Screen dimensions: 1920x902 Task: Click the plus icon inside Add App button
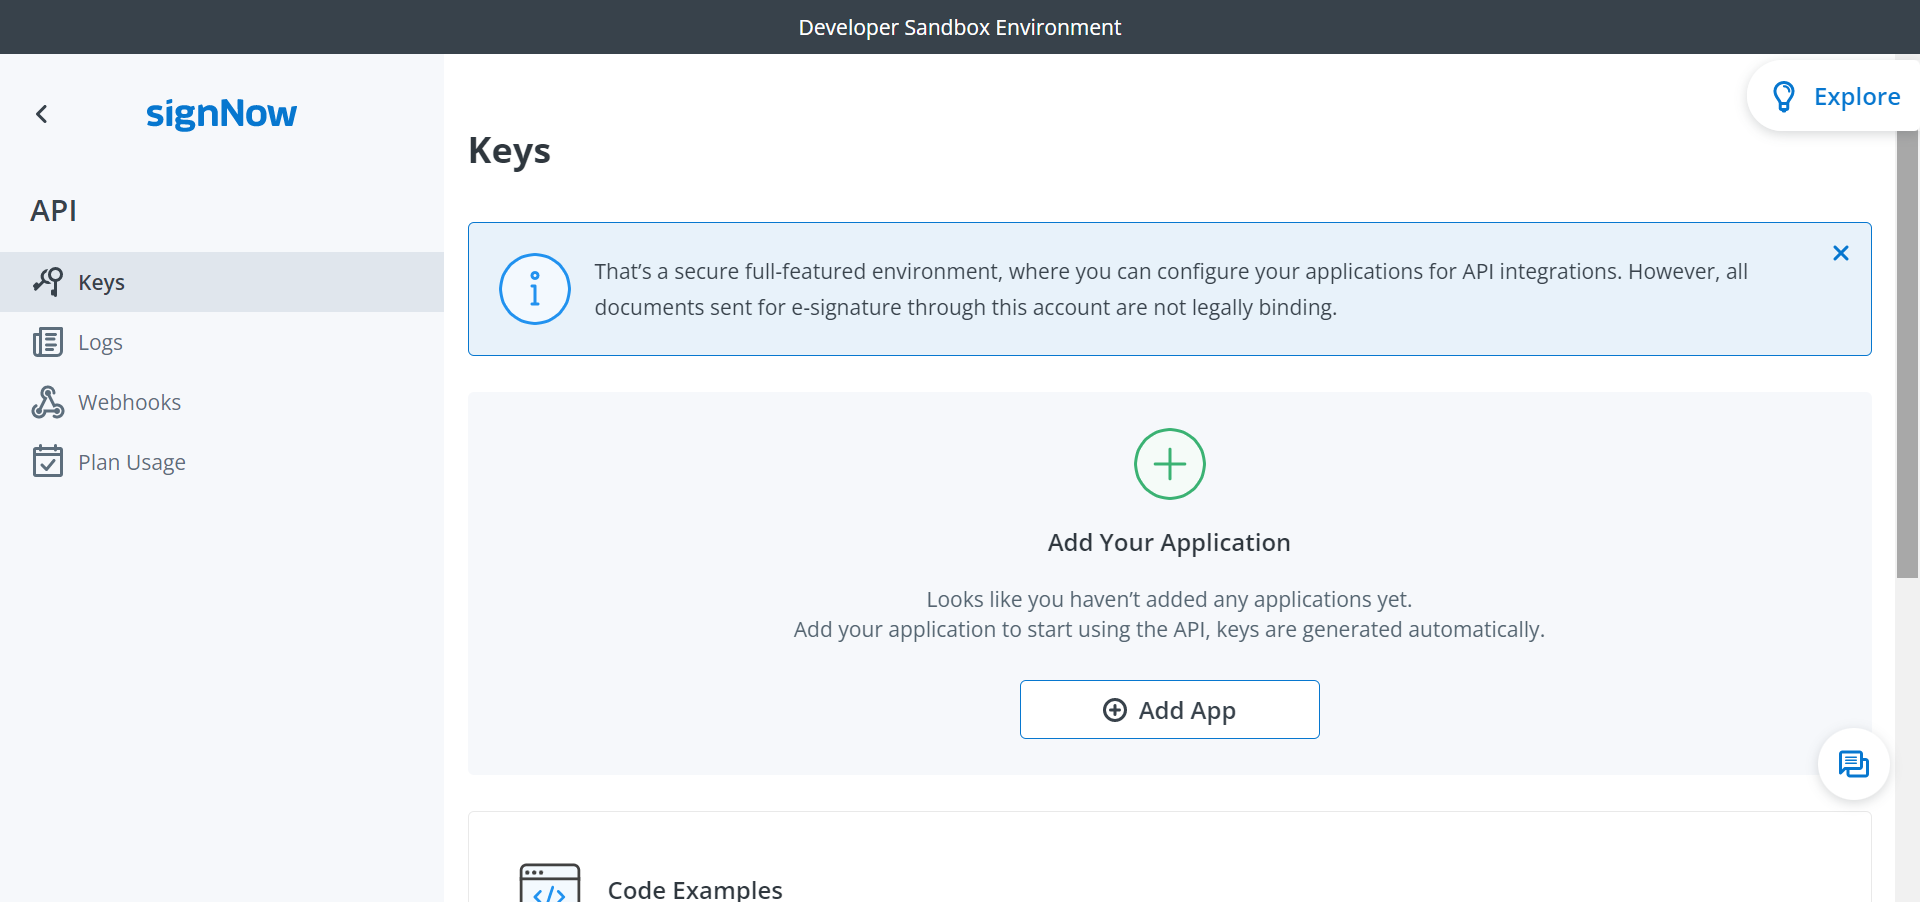coord(1114,710)
